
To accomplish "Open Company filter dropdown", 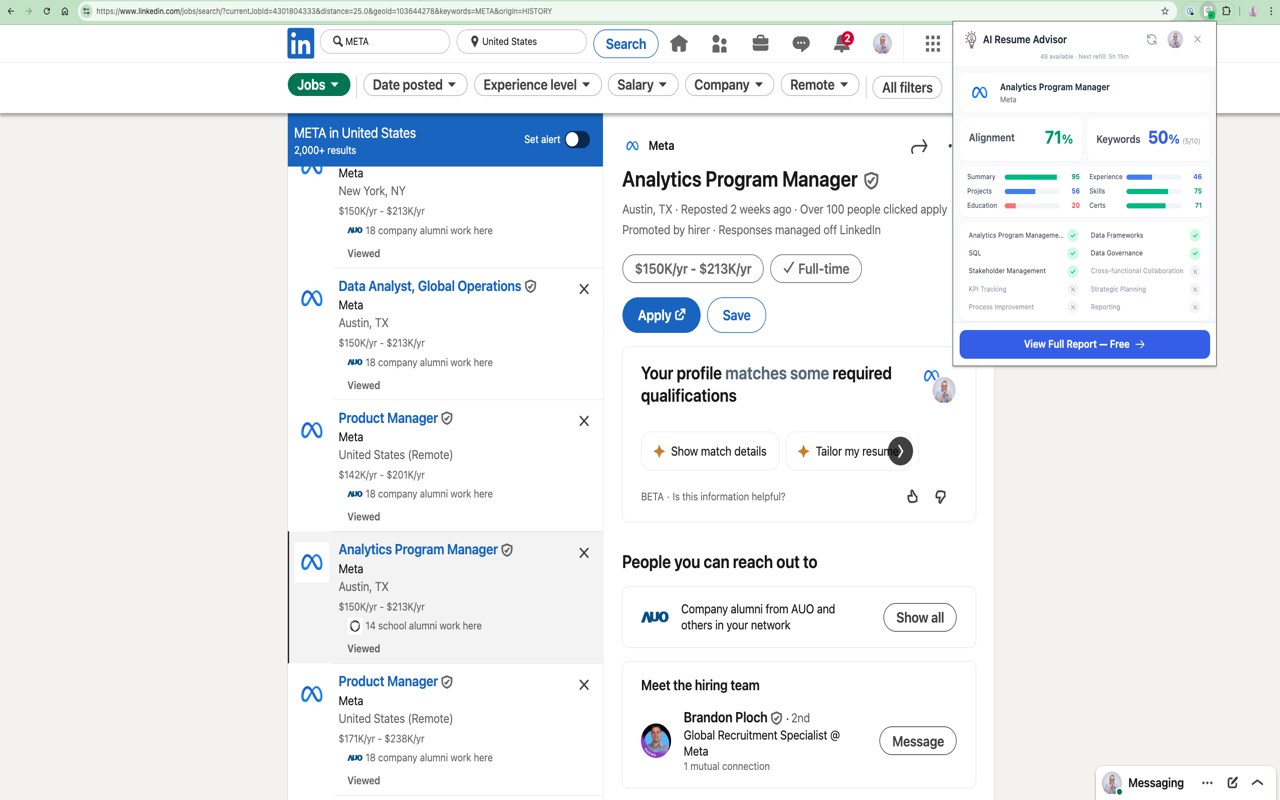I will coord(730,85).
